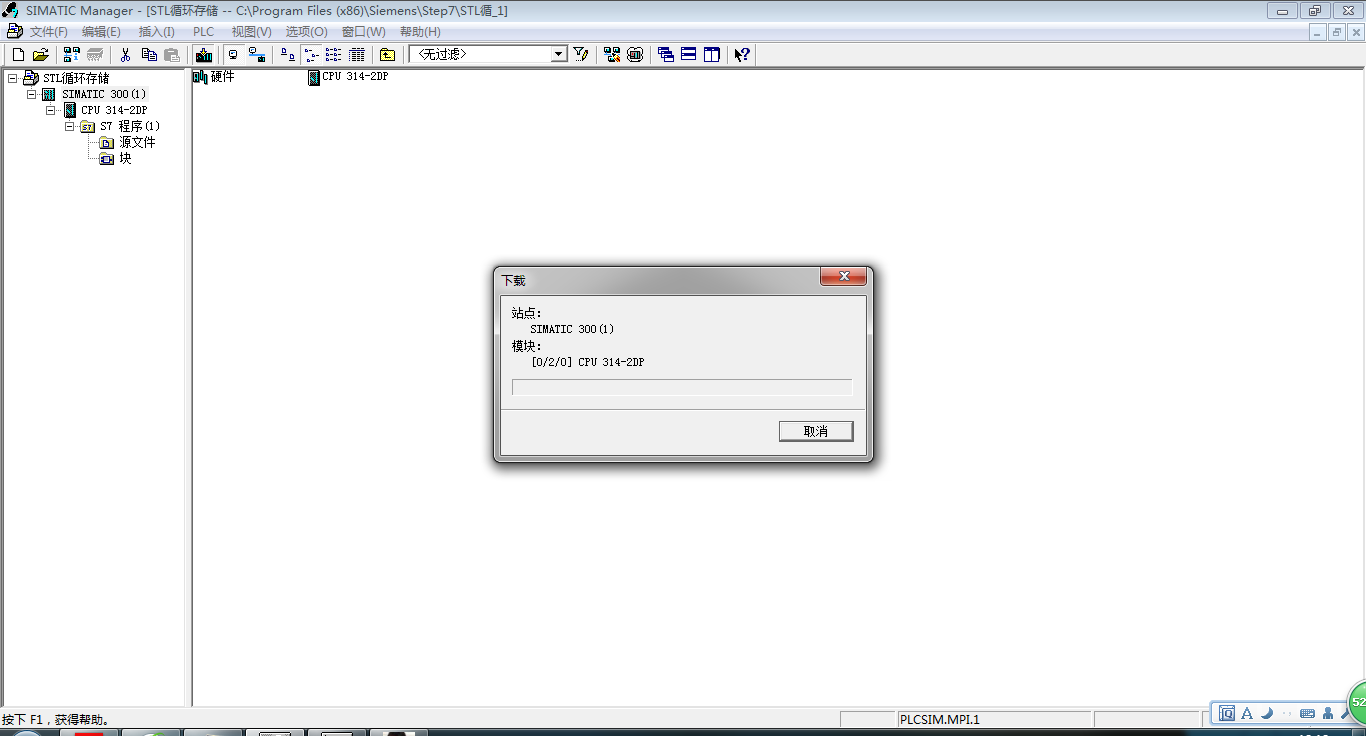Select S7 程序(1) in the project tree

coord(130,126)
